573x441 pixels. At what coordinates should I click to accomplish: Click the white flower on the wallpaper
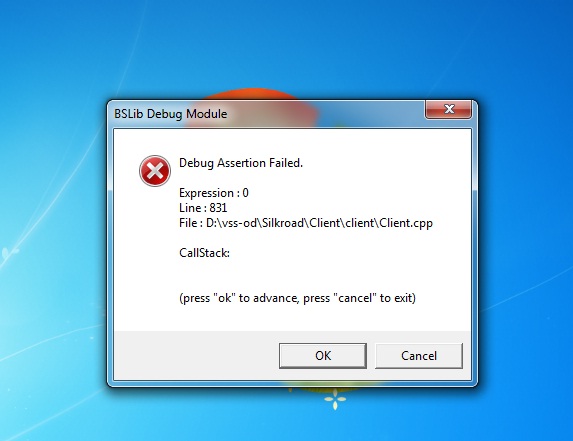point(335,398)
